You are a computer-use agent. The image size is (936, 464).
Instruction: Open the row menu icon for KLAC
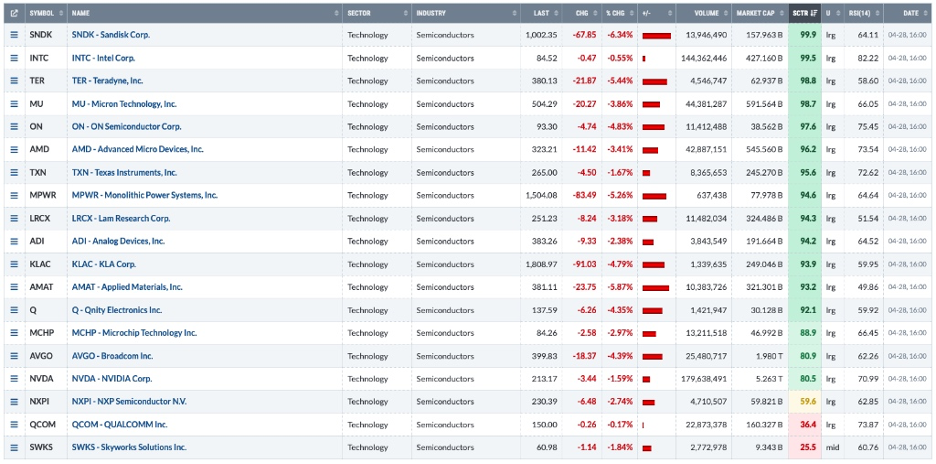coord(14,264)
